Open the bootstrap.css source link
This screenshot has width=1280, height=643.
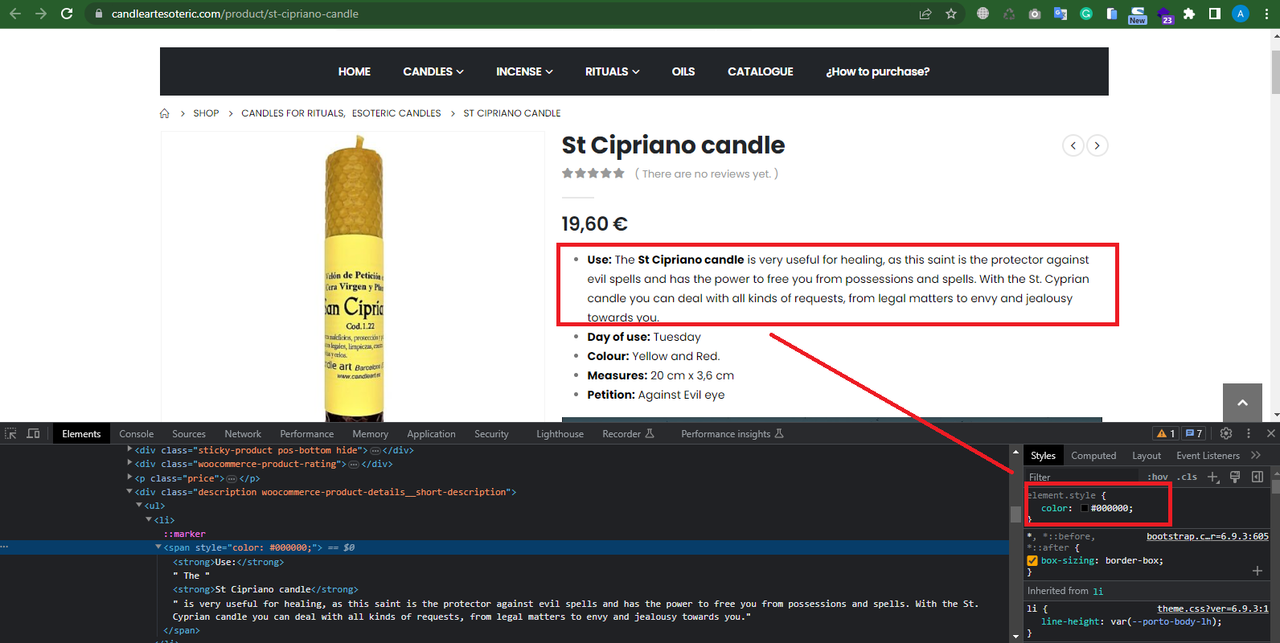click(1207, 536)
